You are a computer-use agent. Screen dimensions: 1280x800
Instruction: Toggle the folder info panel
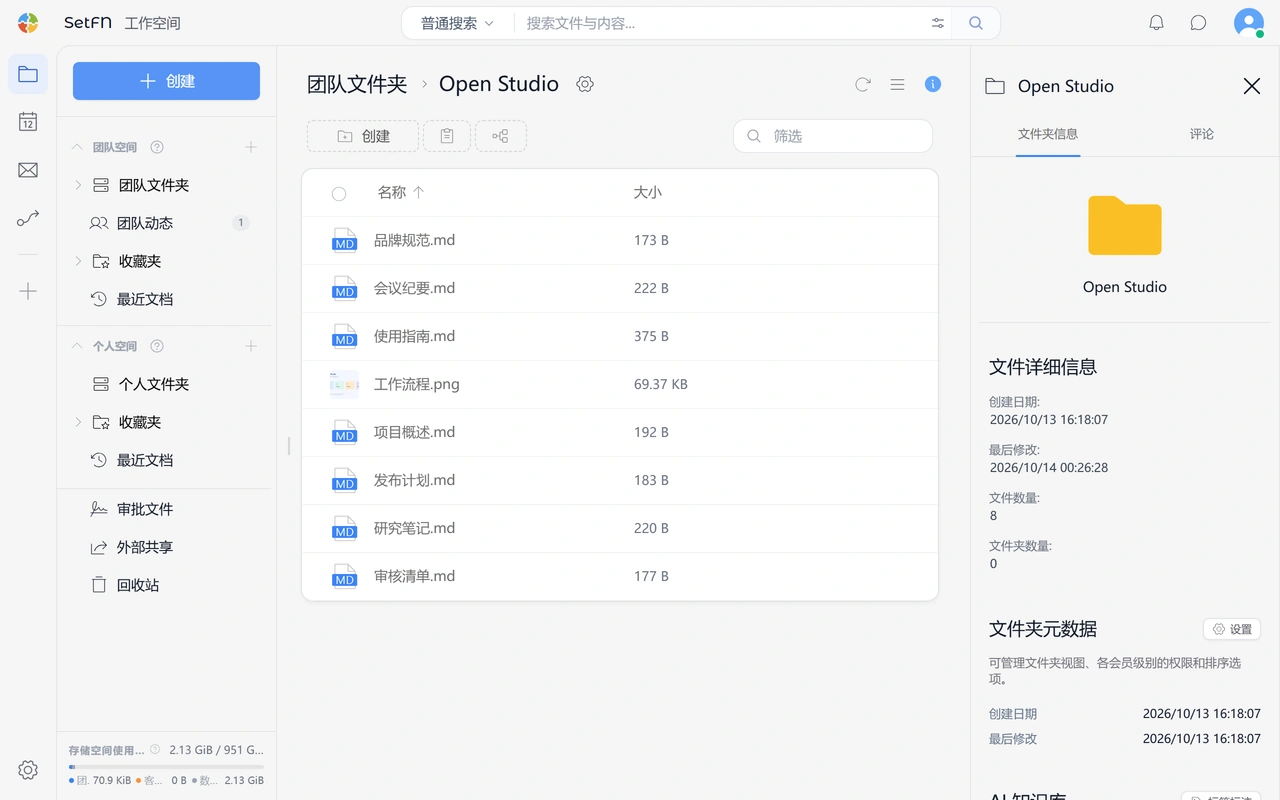coord(933,85)
